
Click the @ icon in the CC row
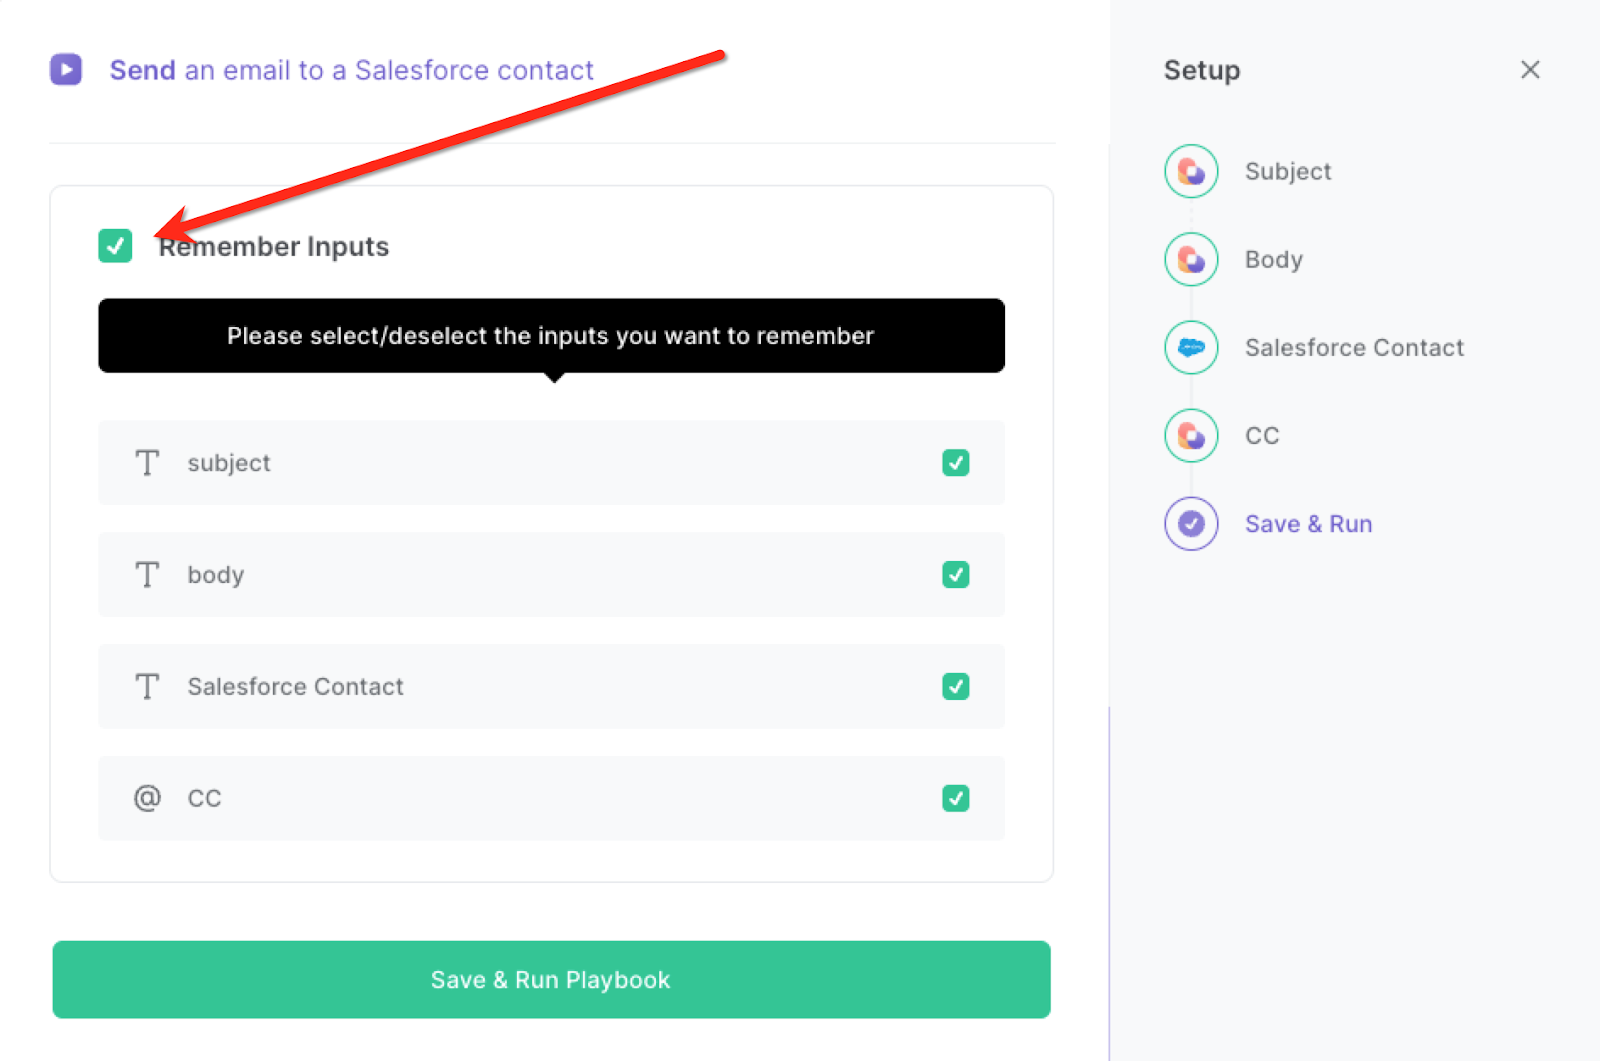pyautogui.click(x=147, y=798)
